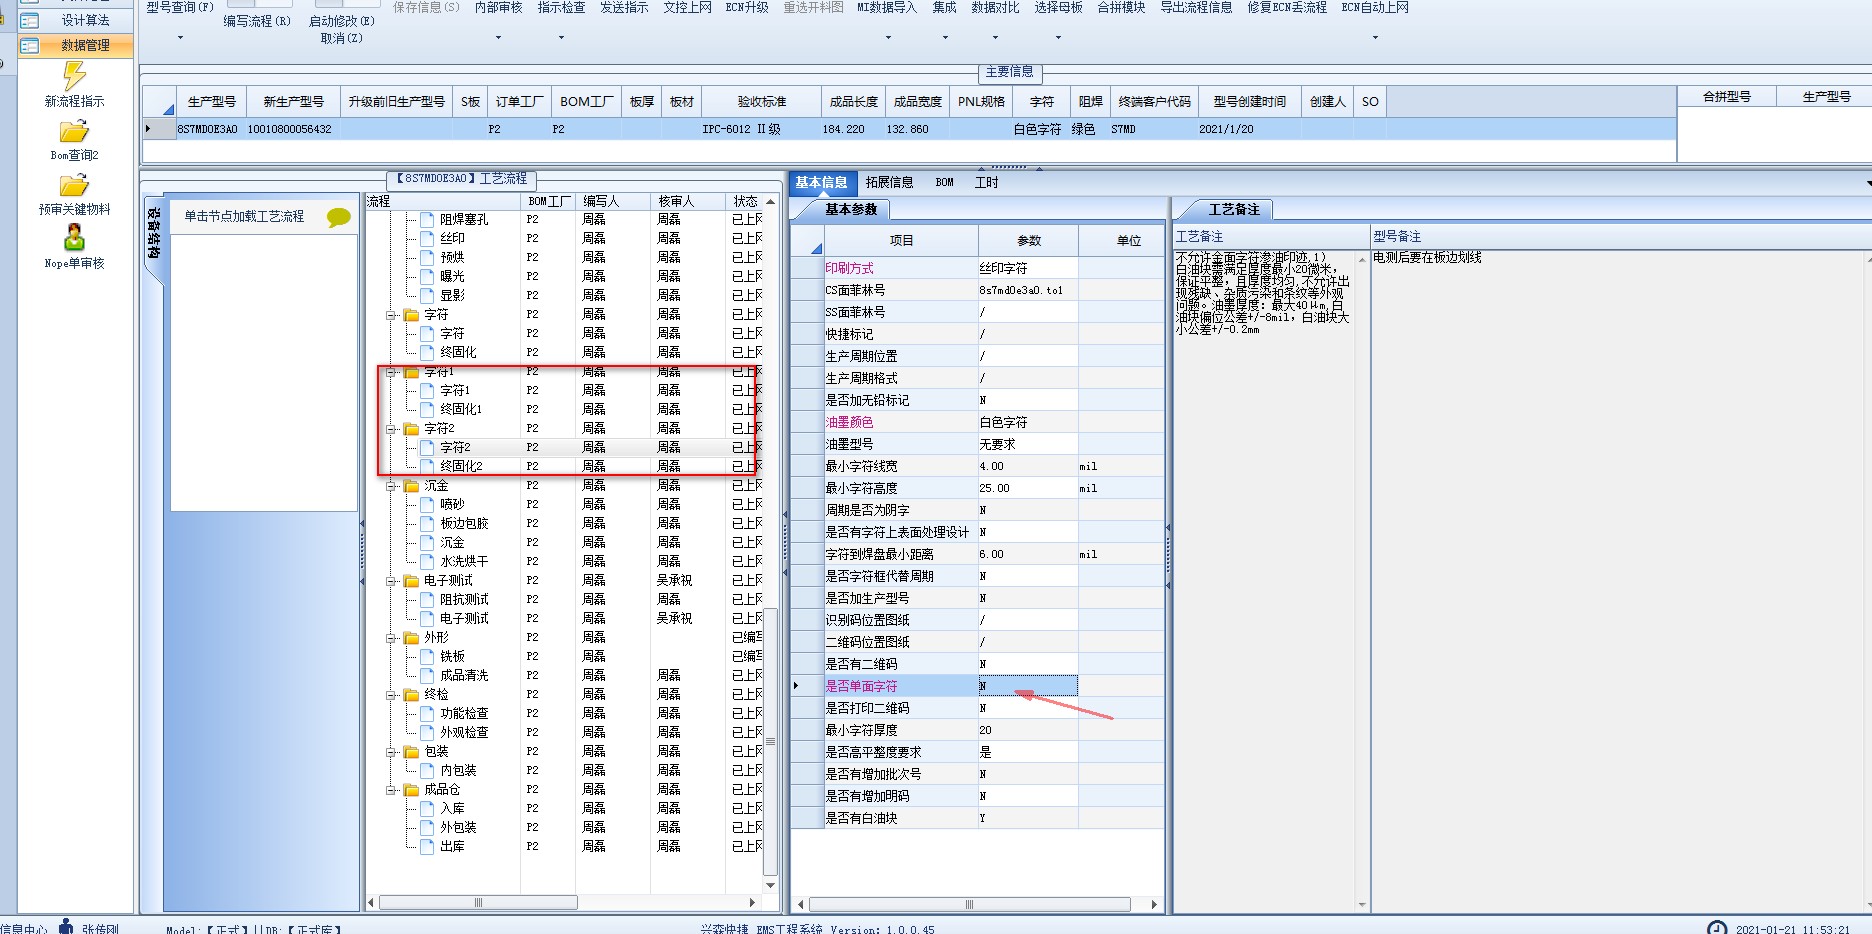Open the Bom查询2 folder icon
Viewport: 1872px width, 934px height.
coord(74,131)
